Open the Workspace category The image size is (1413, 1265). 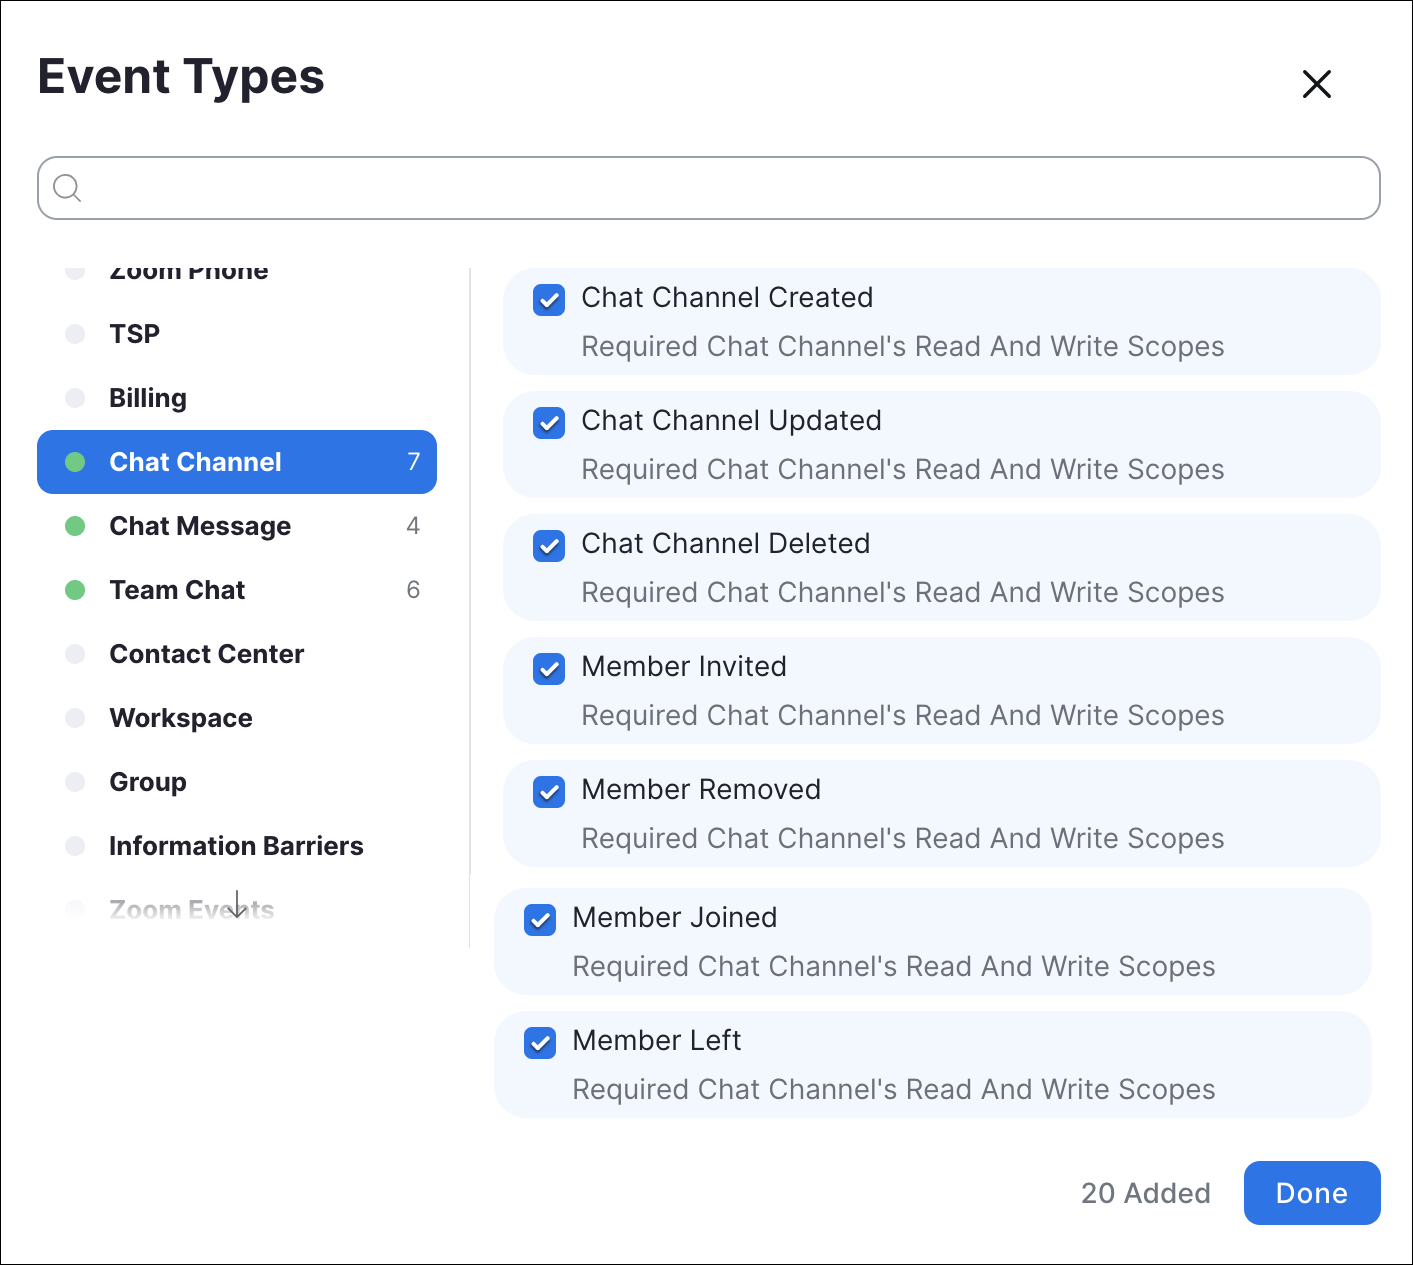pyautogui.click(x=181, y=718)
